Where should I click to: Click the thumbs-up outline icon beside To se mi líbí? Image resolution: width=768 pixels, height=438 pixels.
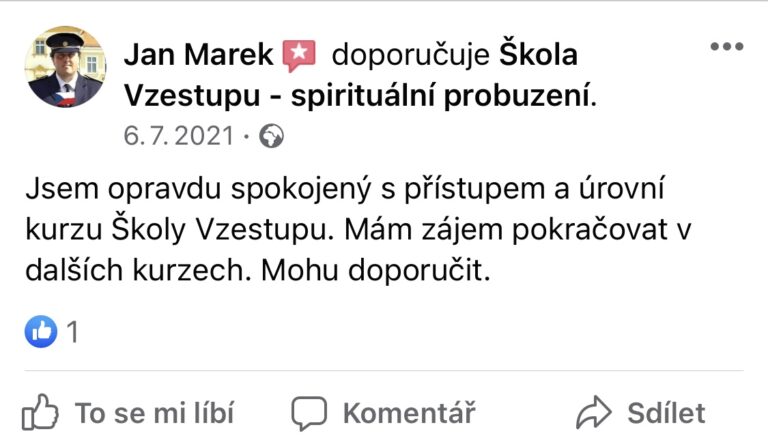pyautogui.click(x=40, y=413)
